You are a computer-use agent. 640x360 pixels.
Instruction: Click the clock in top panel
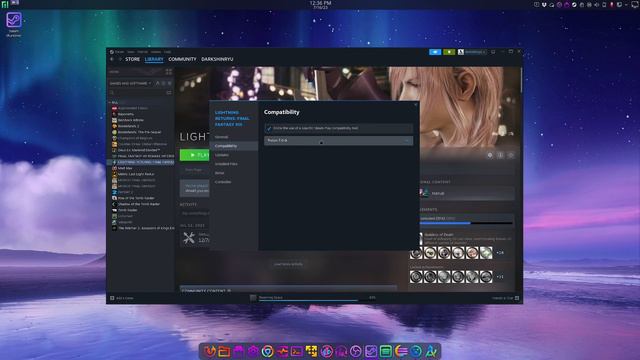[320, 4]
